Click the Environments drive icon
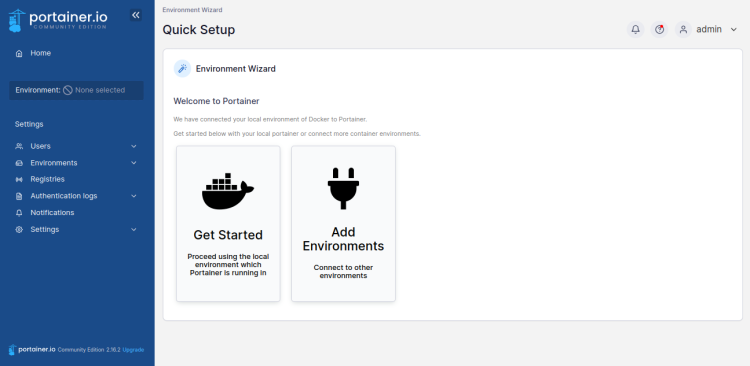This screenshot has height=366, width=750. (19, 163)
